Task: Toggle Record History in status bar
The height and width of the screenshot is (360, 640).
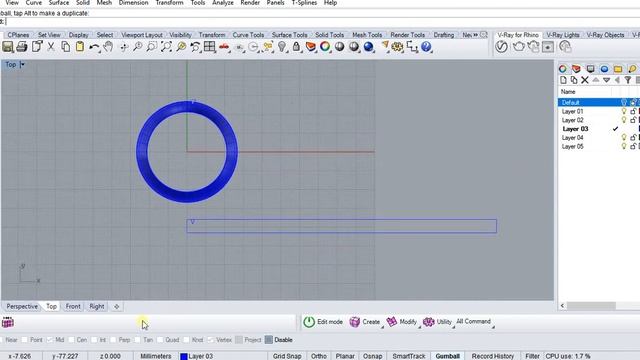Action: (x=493, y=356)
